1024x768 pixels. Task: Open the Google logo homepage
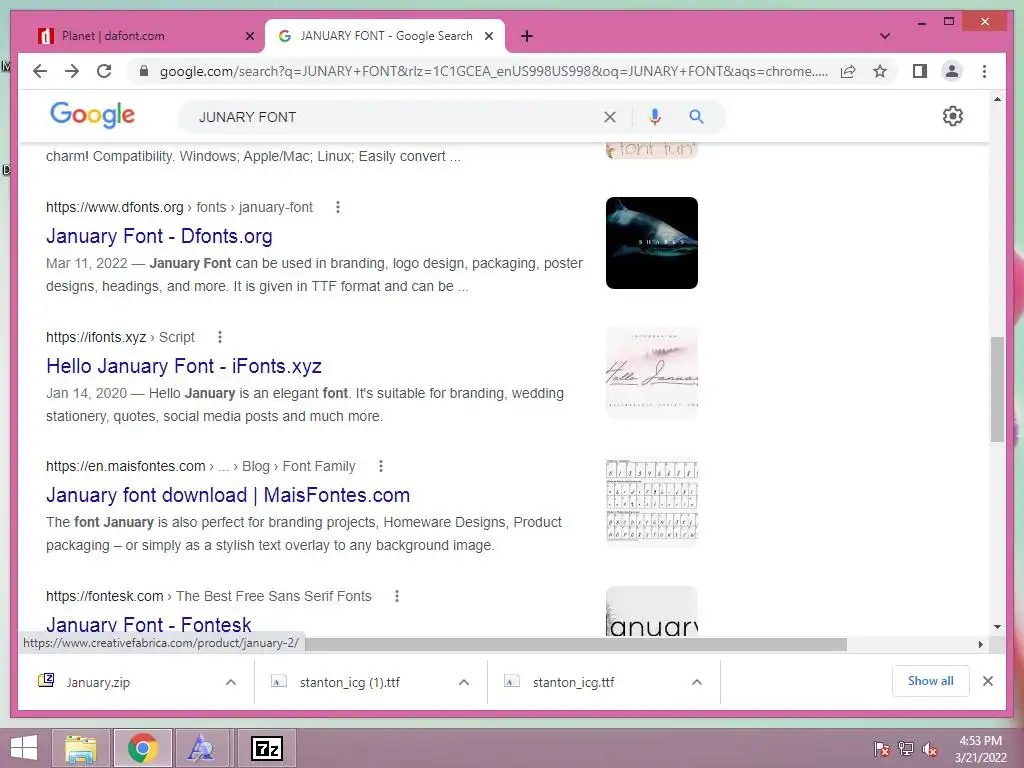point(92,115)
